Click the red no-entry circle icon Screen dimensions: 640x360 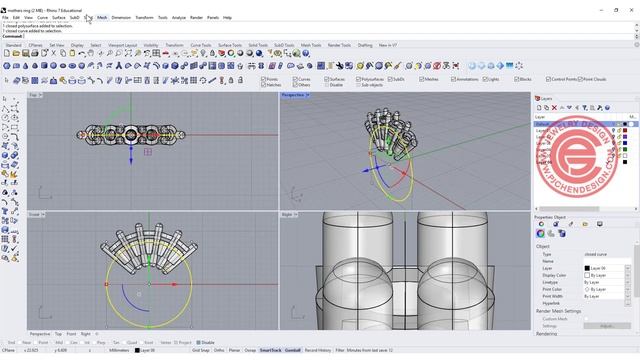(x=437, y=65)
